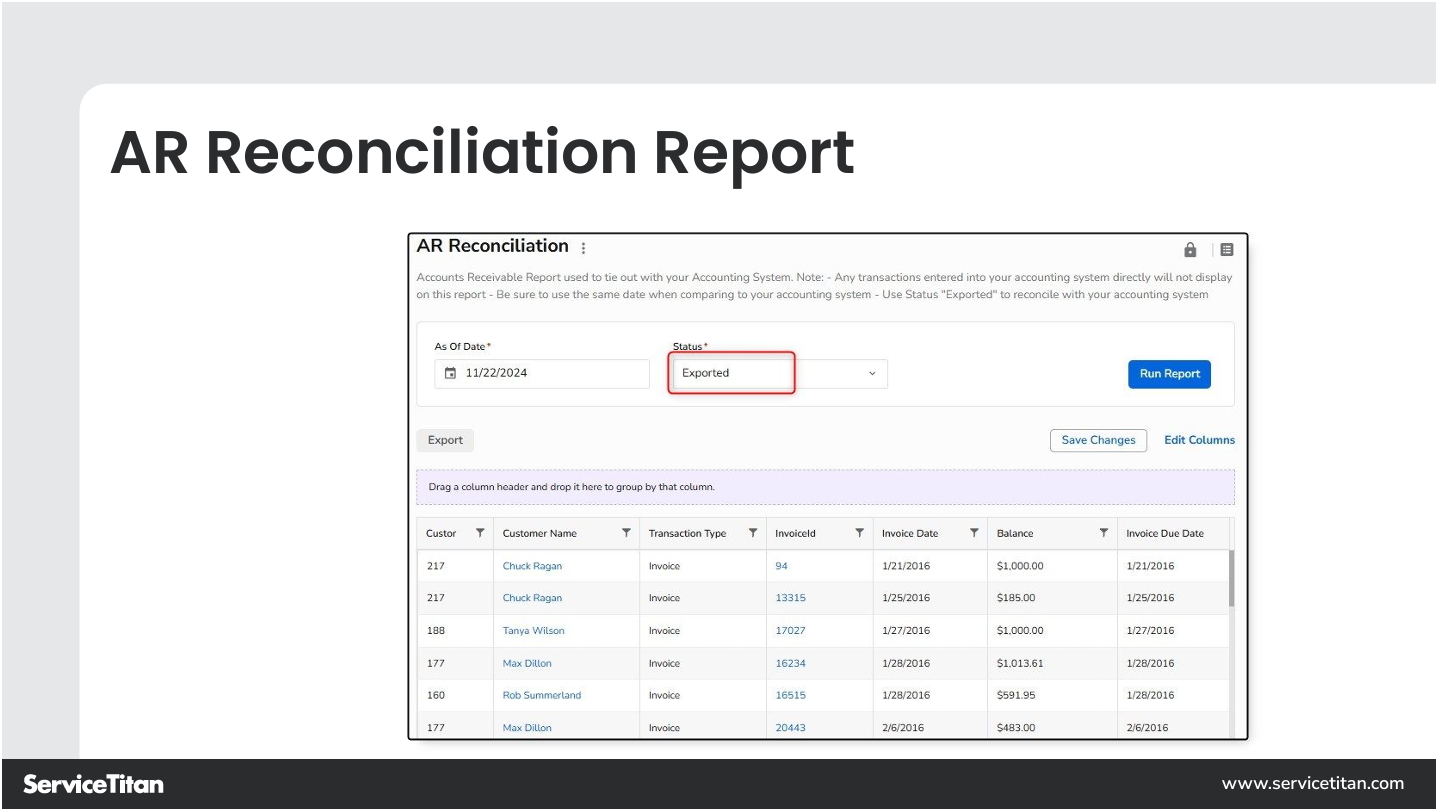The height and width of the screenshot is (811, 1438).
Task: Open the Custor column filter icon
Action: tap(481, 533)
